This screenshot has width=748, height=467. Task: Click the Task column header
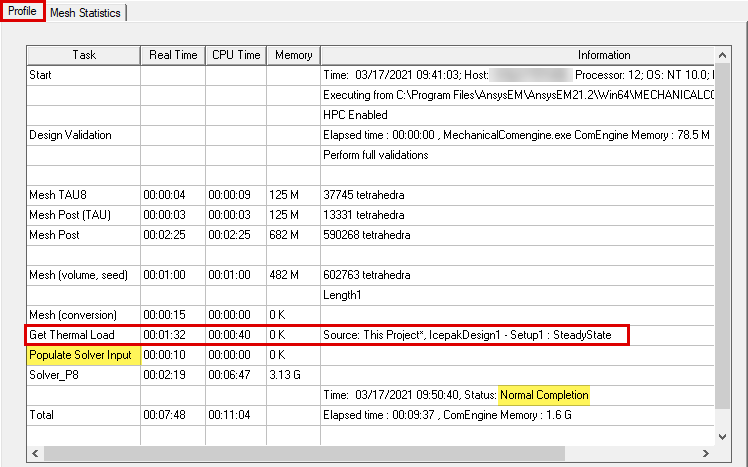(x=83, y=55)
